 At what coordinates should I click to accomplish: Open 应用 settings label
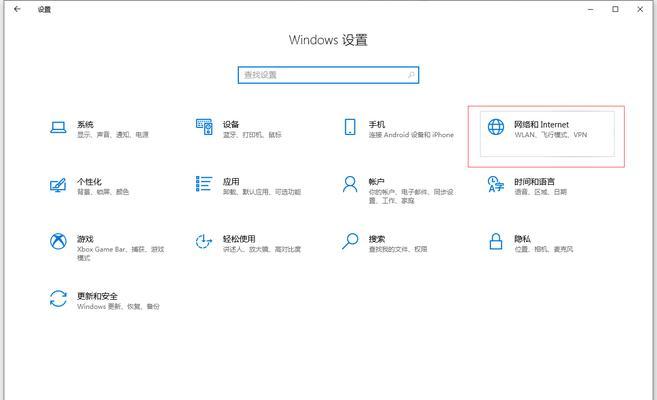(x=231, y=181)
